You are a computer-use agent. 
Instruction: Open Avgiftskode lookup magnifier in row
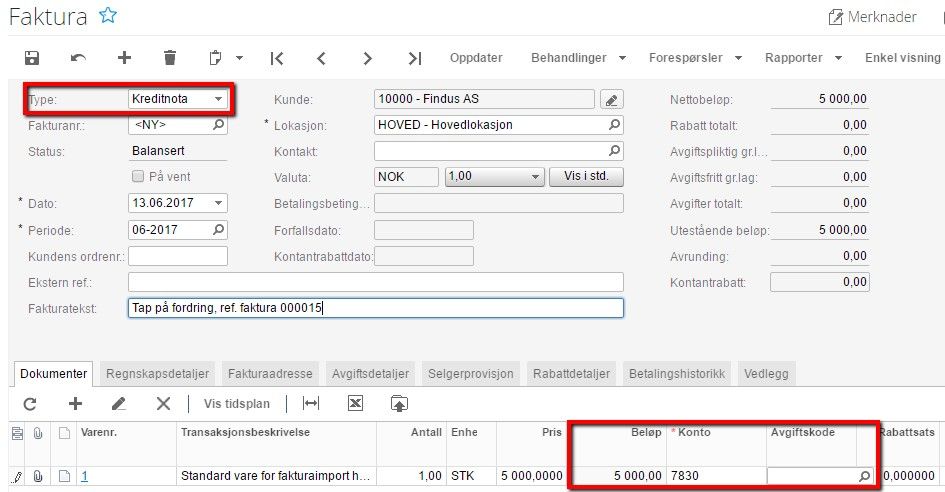click(x=864, y=476)
